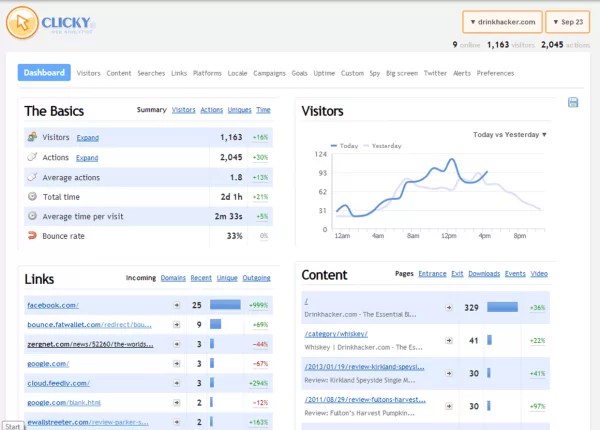
Task: Click the save icon beside Visitors chart
Action: pos(573,102)
